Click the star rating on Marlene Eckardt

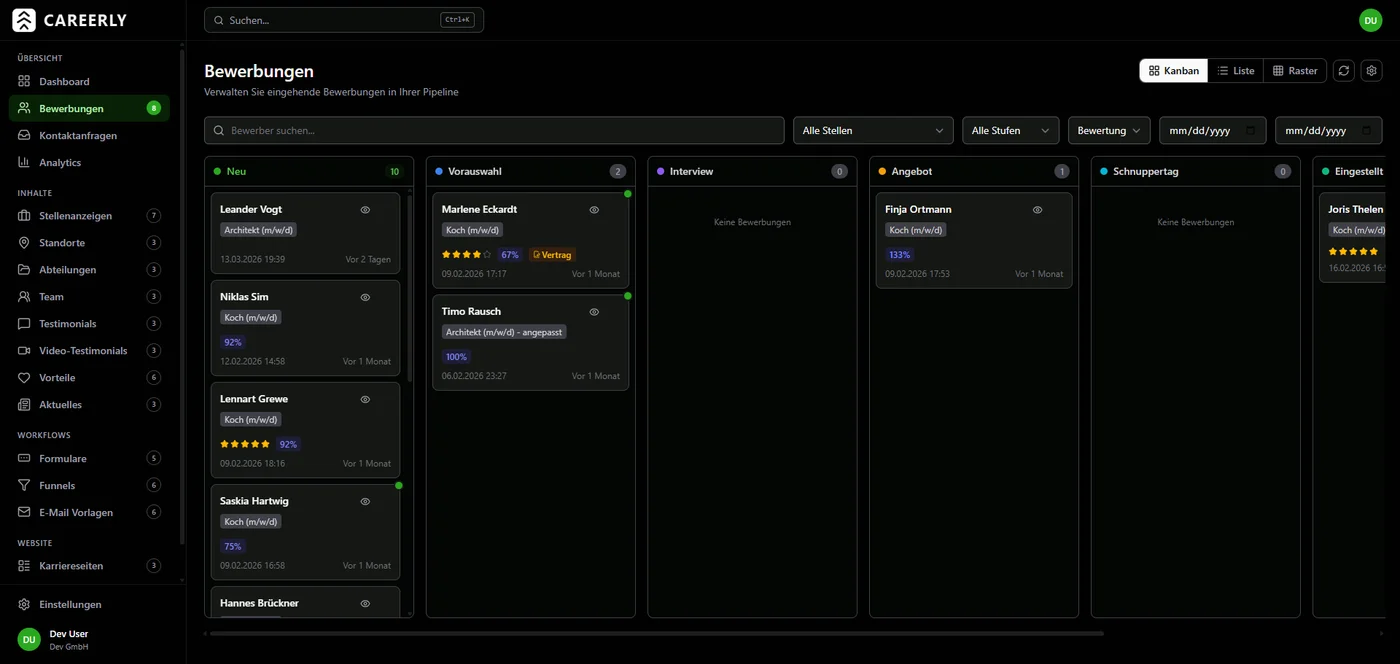(467, 255)
